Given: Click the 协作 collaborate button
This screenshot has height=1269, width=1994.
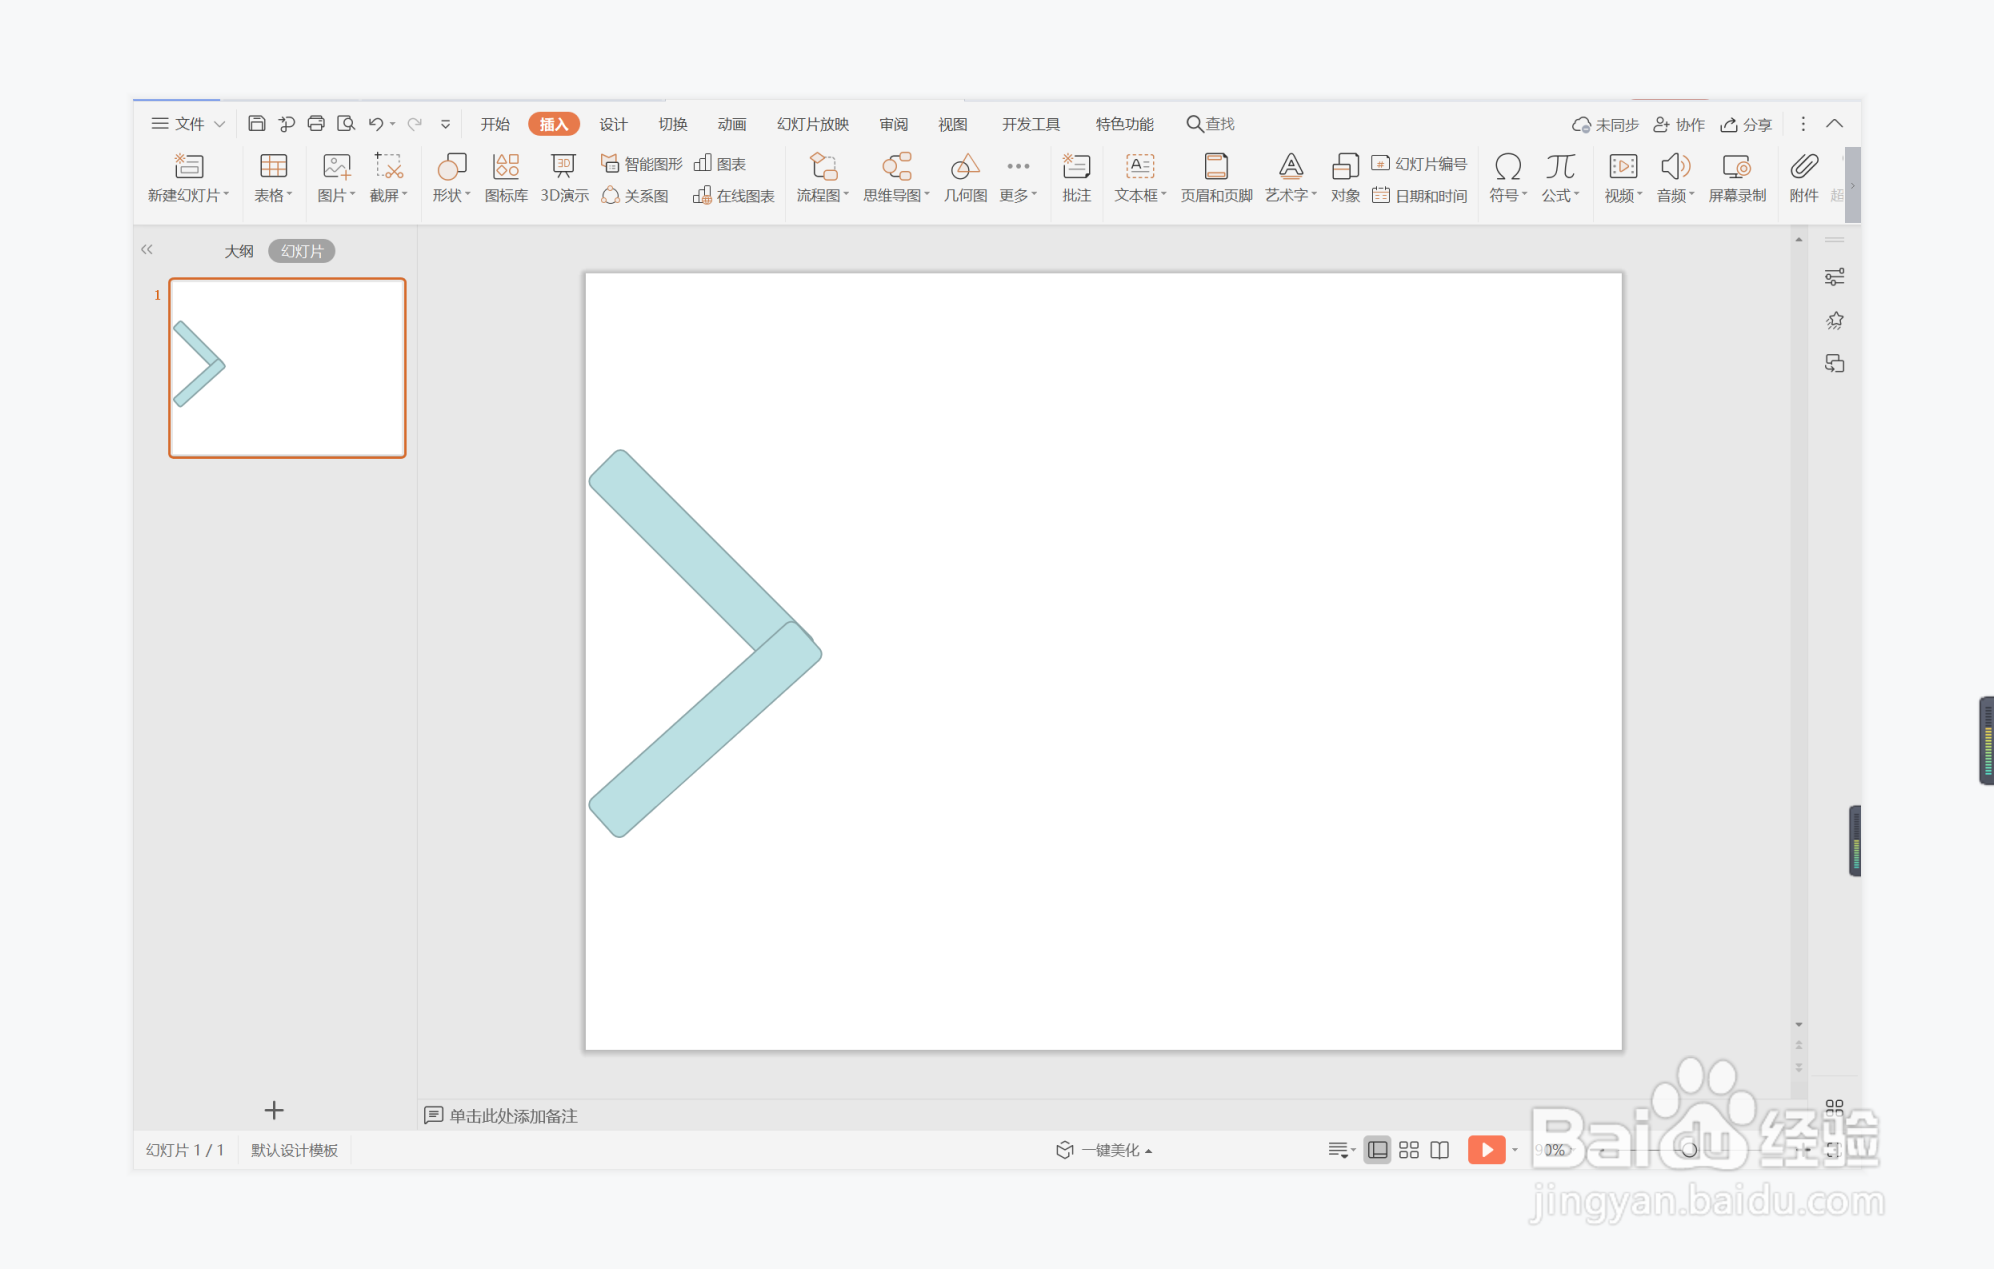Looking at the screenshot, I should tap(1679, 125).
